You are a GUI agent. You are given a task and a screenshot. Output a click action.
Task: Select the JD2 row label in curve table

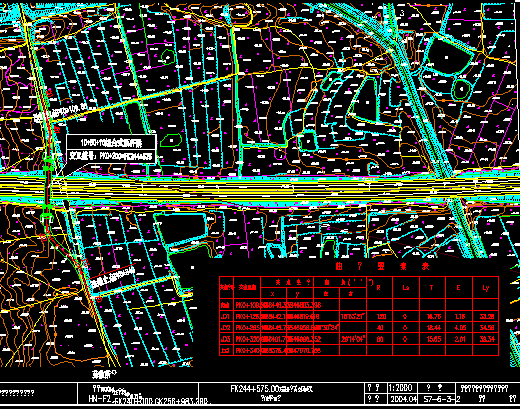pyautogui.click(x=226, y=328)
